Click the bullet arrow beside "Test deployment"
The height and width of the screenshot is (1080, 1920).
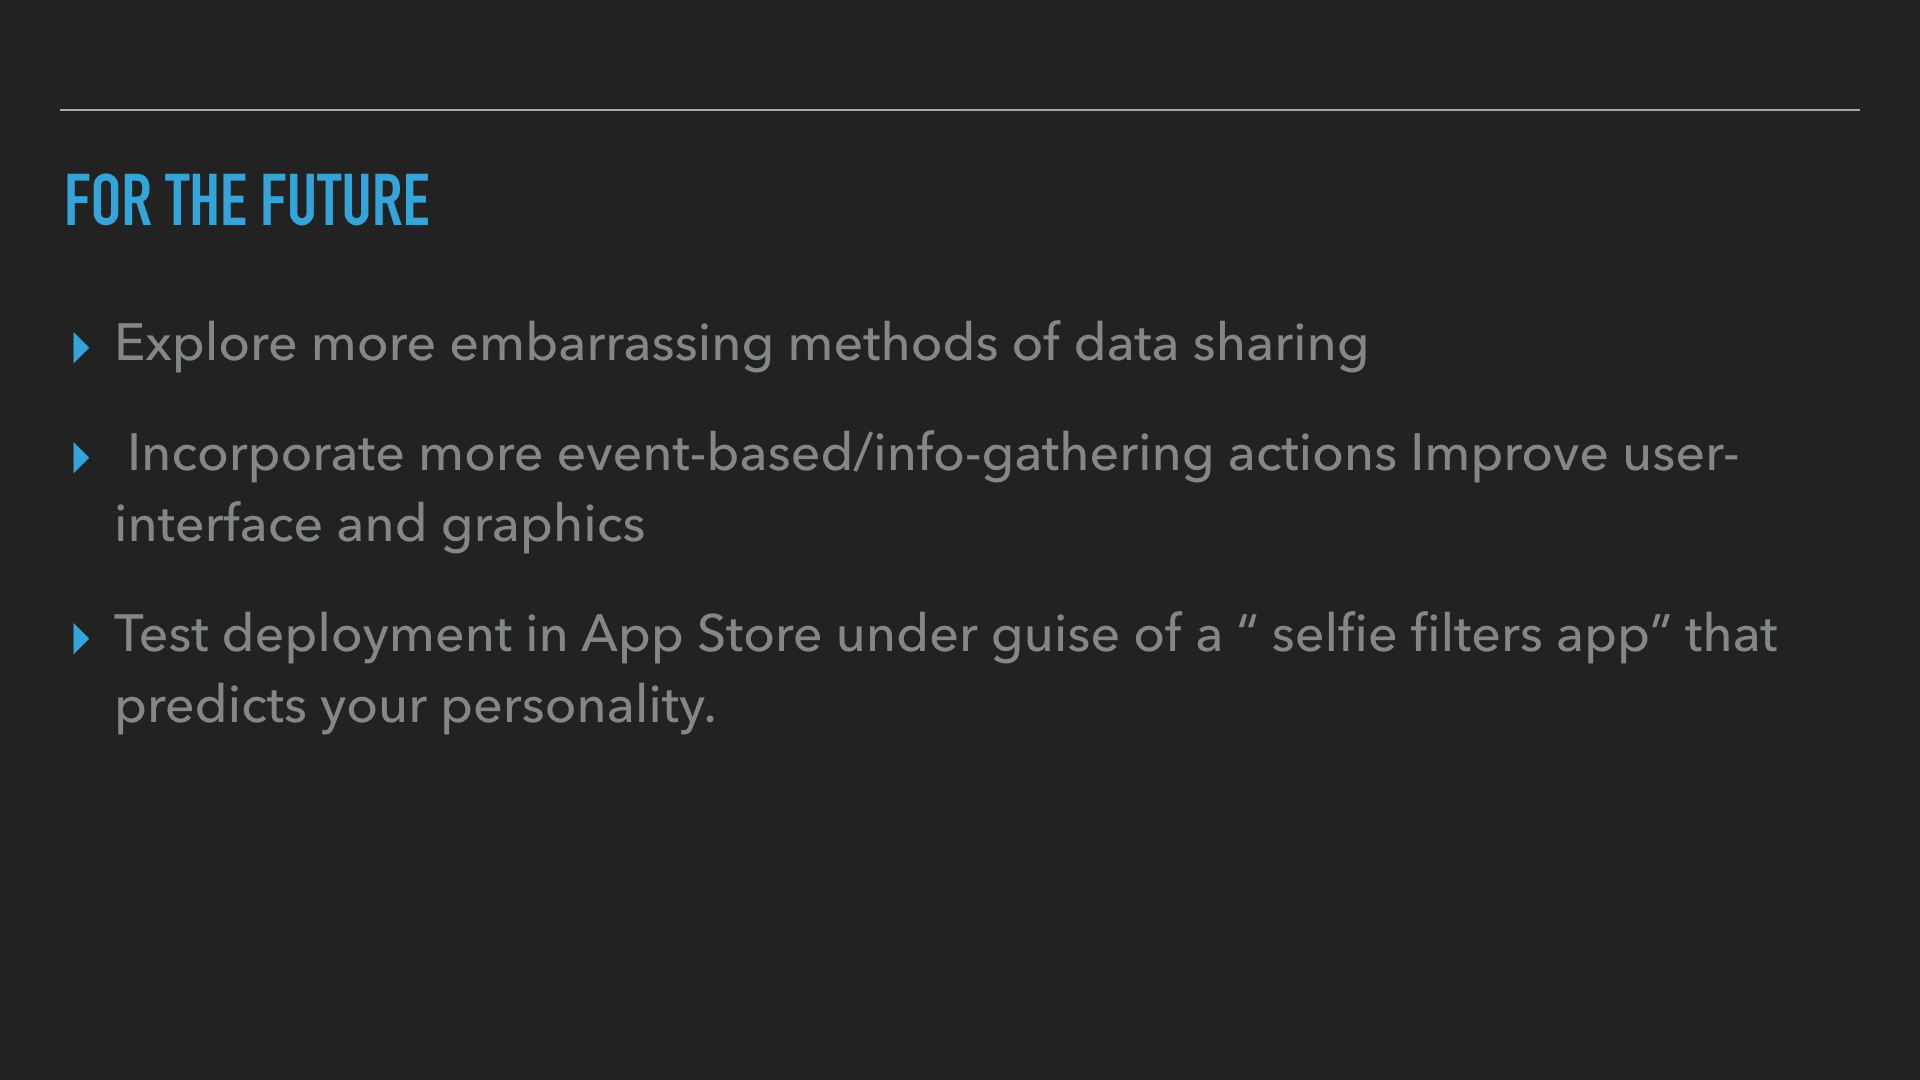[x=81, y=639]
